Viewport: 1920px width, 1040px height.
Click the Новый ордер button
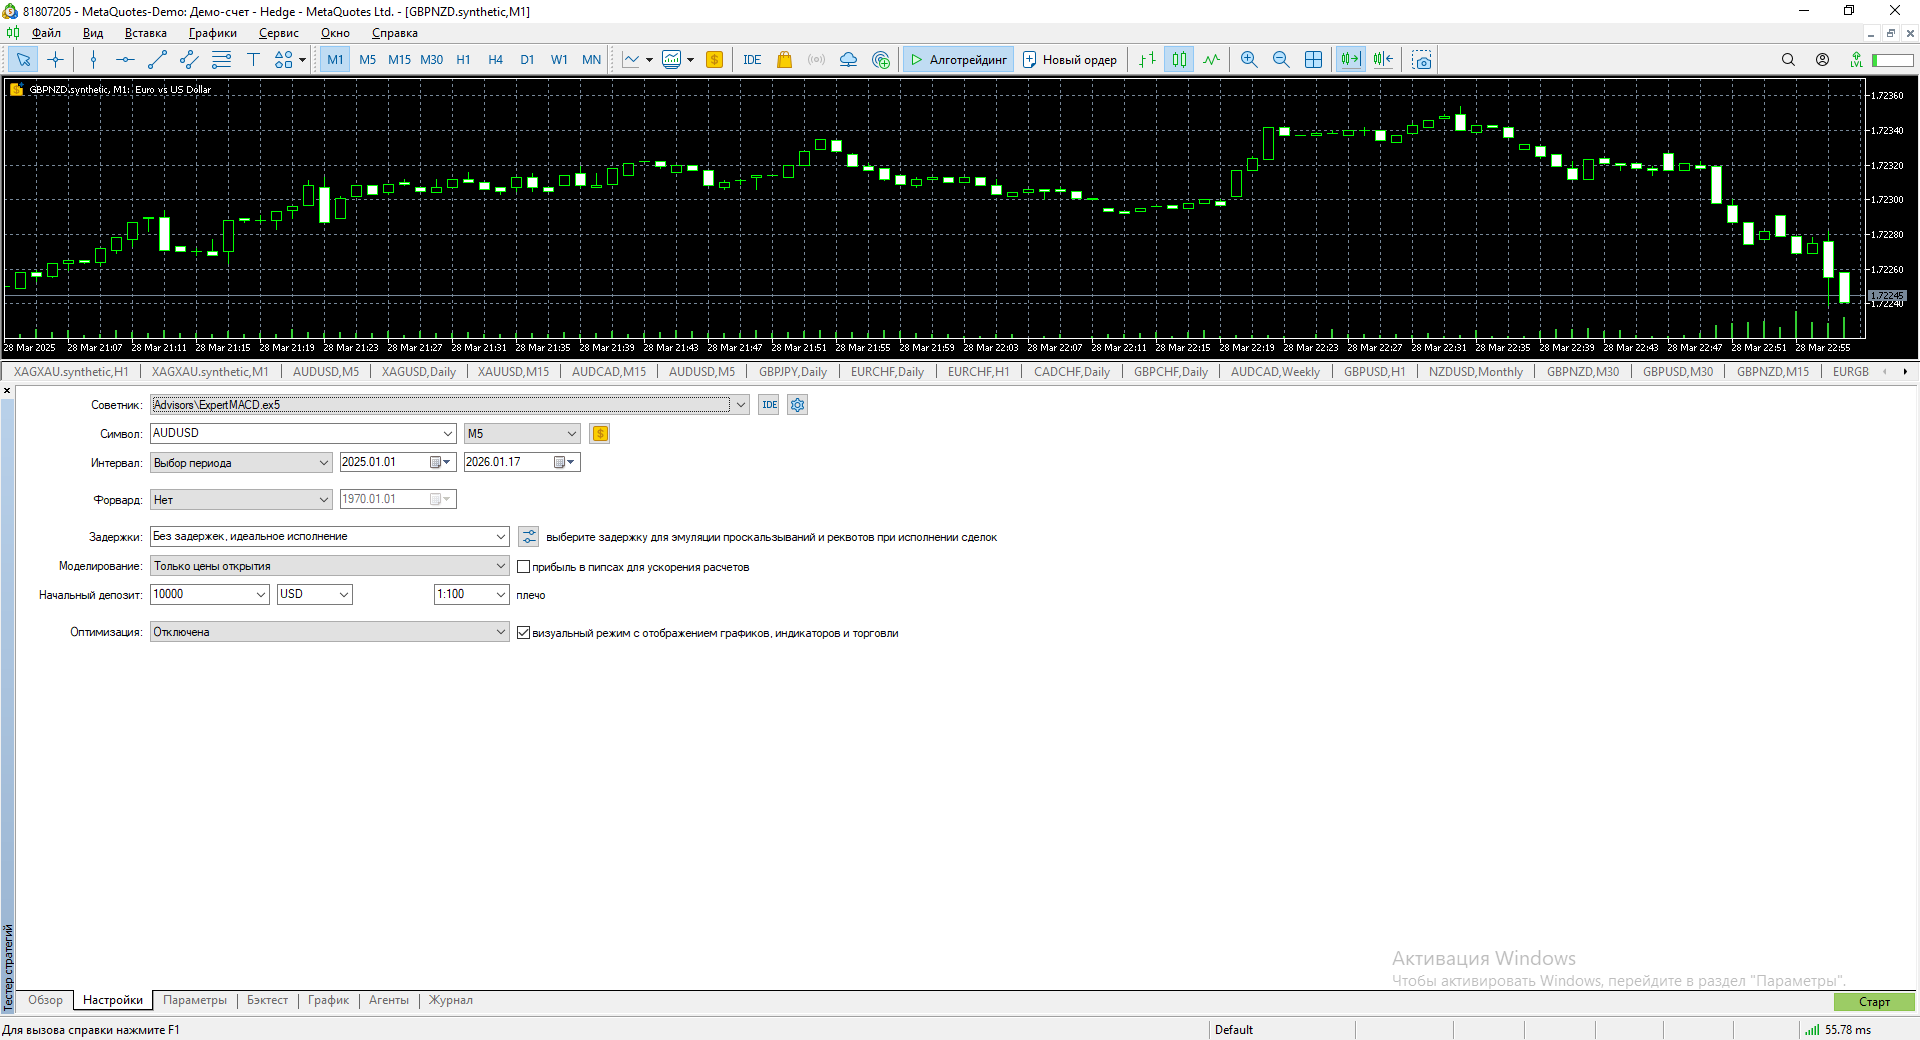click(1069, 60)
